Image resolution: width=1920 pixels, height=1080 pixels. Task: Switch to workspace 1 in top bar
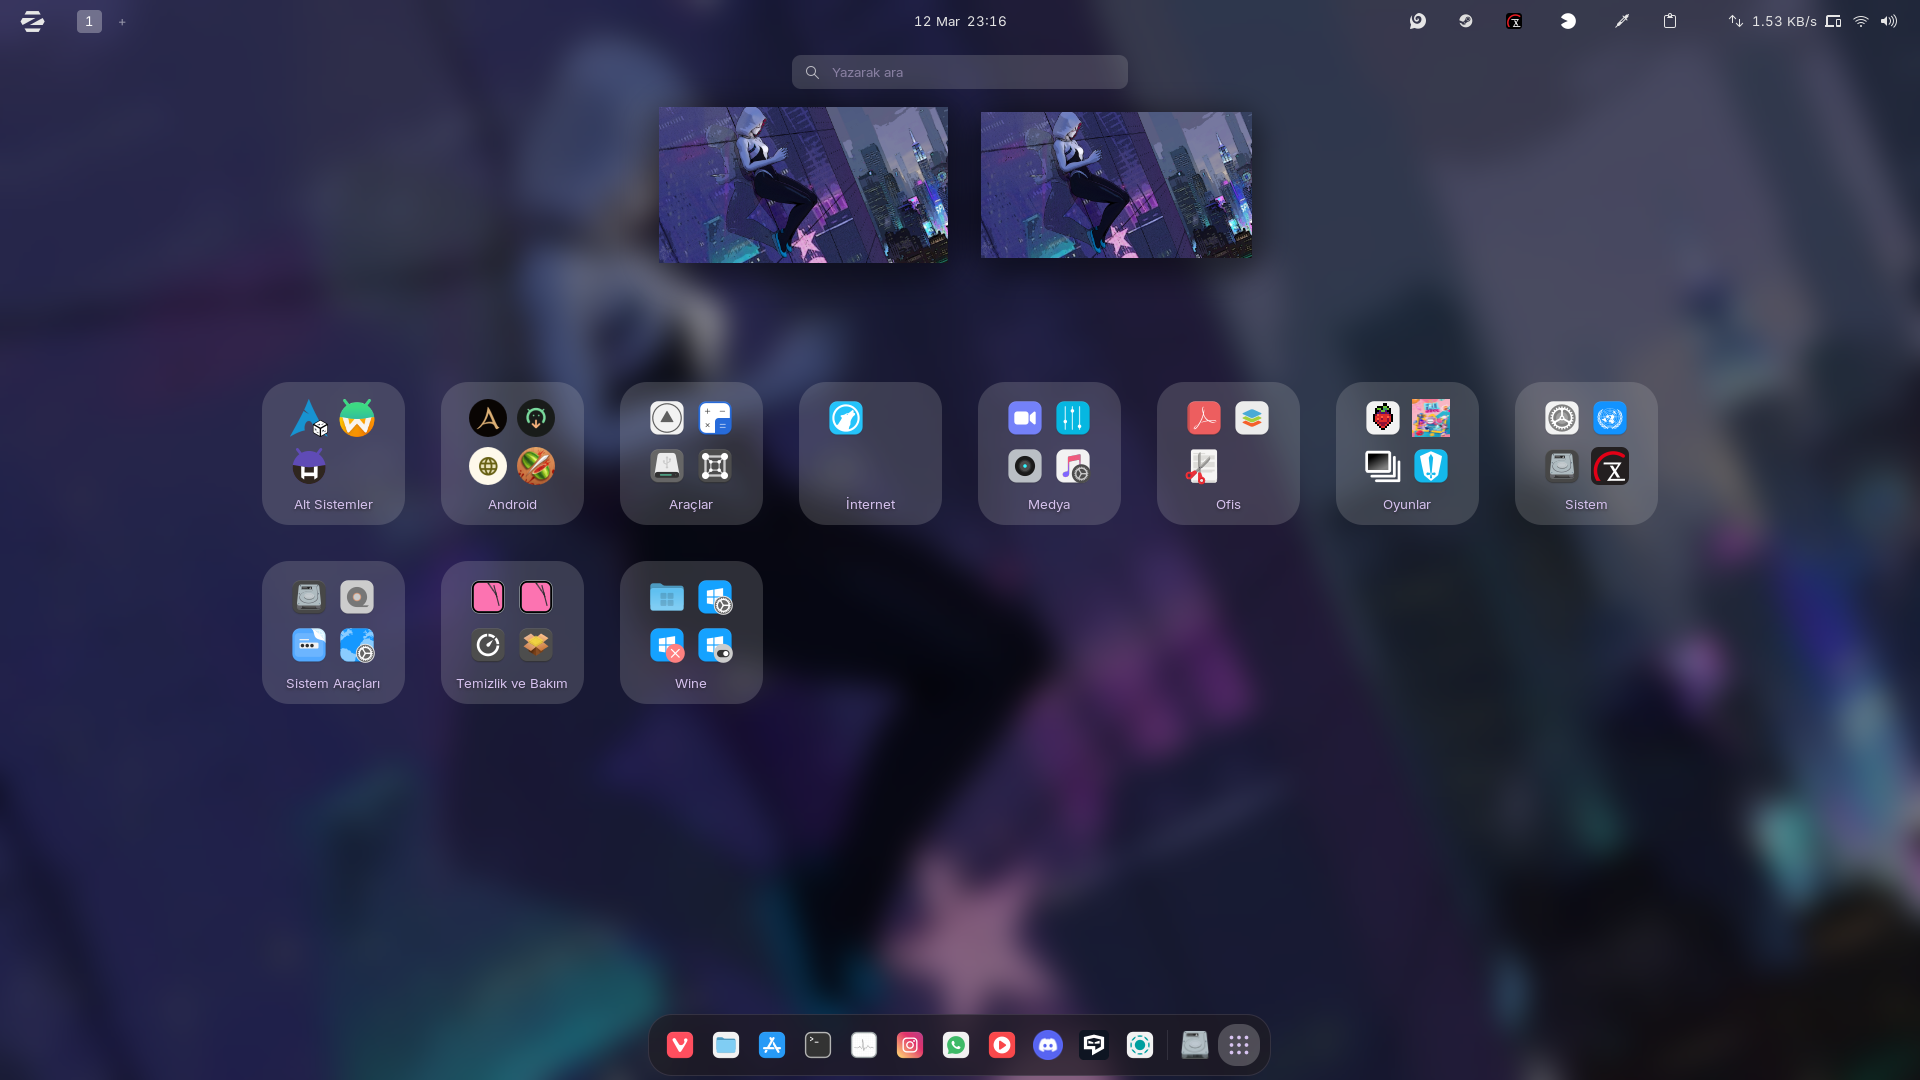89,21
